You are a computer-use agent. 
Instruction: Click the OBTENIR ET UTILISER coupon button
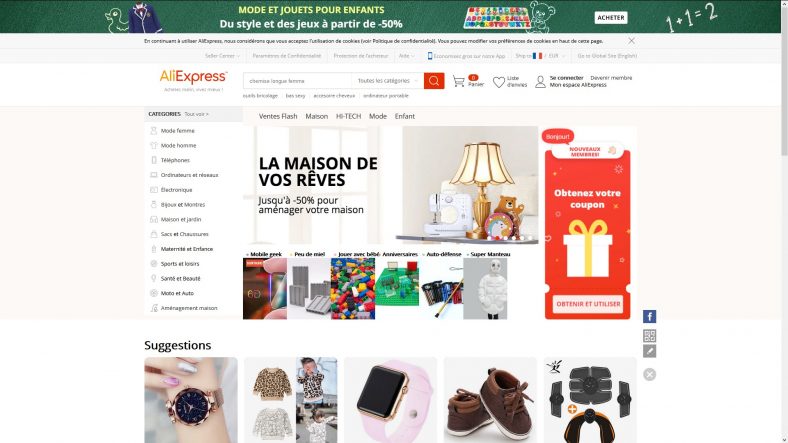[x=587, y=304]
